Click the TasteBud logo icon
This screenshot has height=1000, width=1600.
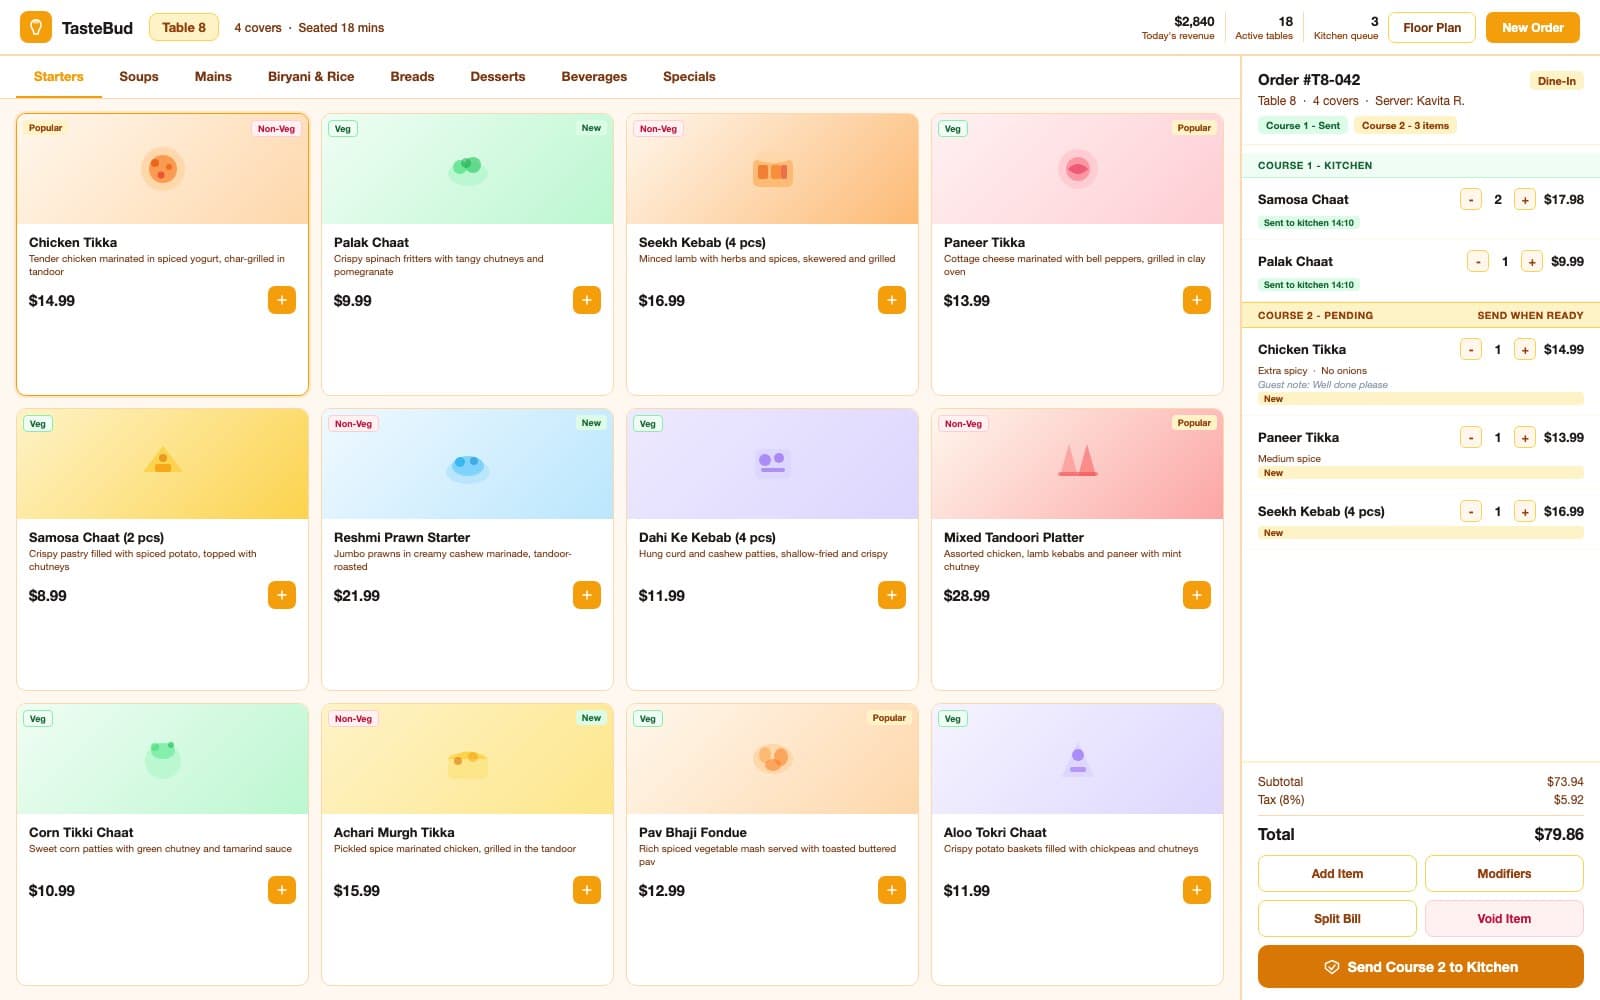click(36, 27)
